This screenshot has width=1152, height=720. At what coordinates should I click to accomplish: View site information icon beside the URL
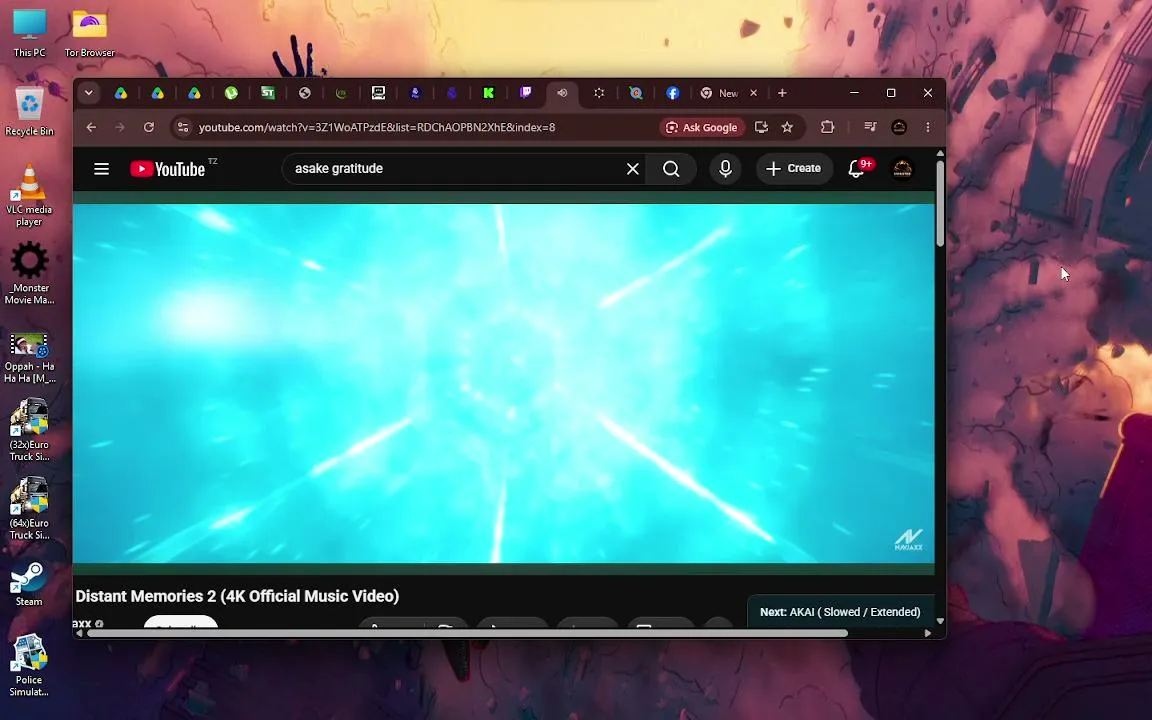[x=183, y=127]
